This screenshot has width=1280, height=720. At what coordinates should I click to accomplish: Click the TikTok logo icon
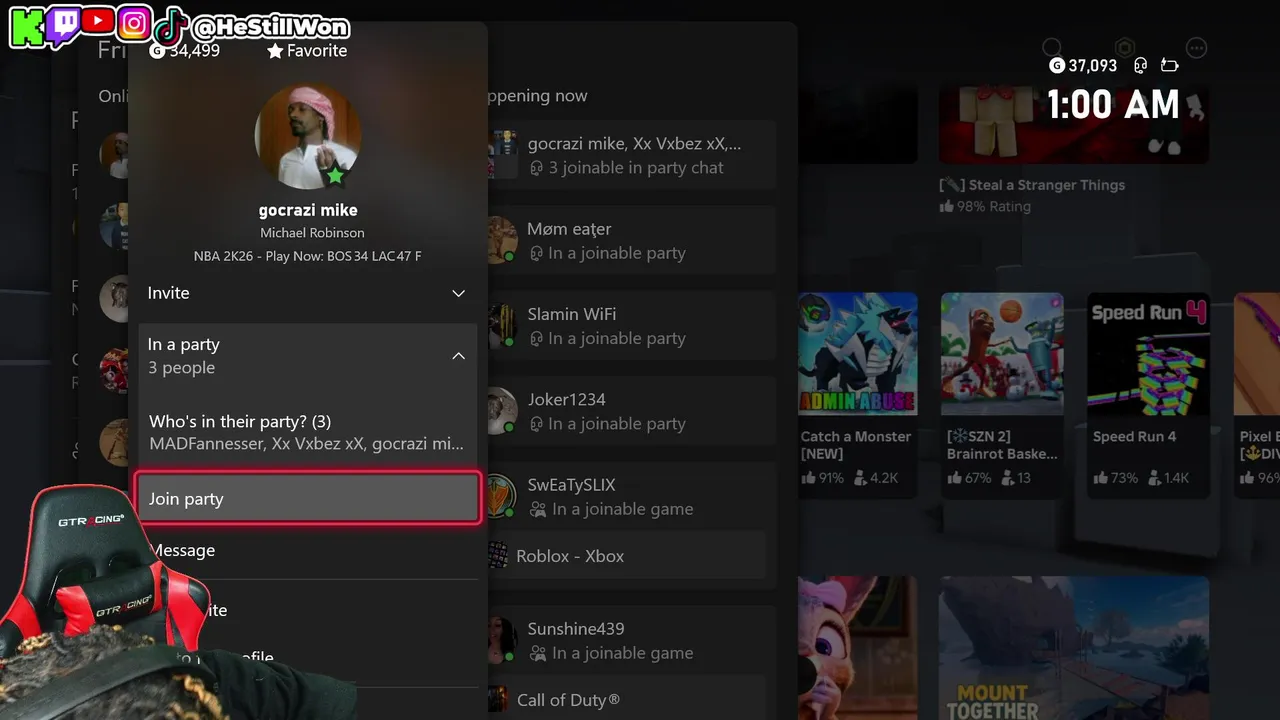pyautogui.click(x=171, y=25)
